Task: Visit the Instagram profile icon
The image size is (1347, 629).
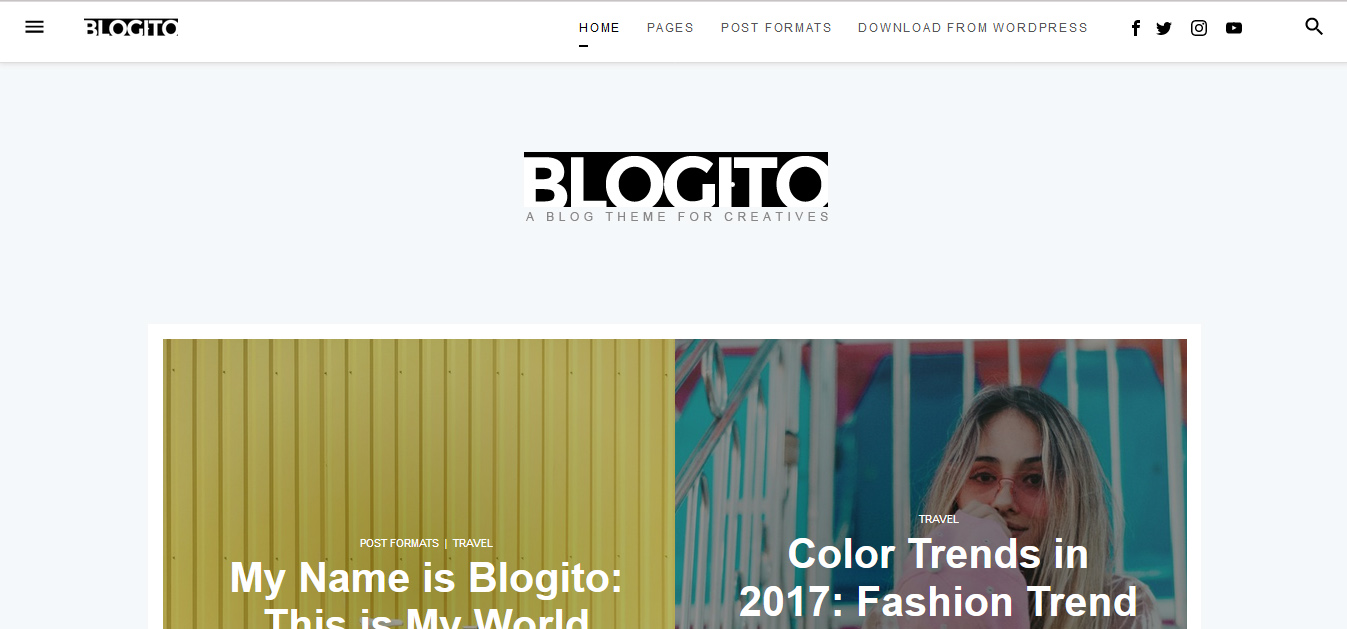Action: click(x=1199, y=28)
